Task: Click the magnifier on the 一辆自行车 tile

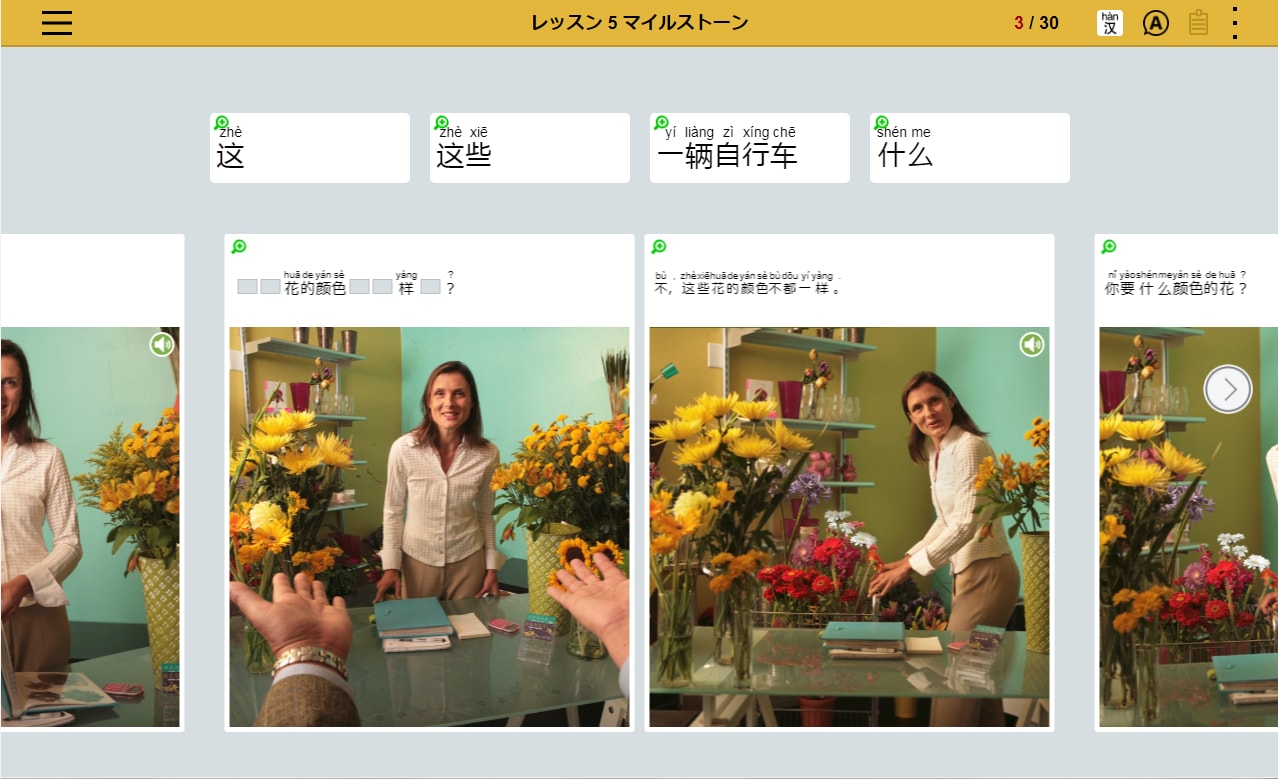Action: click(x=661, y=121)
